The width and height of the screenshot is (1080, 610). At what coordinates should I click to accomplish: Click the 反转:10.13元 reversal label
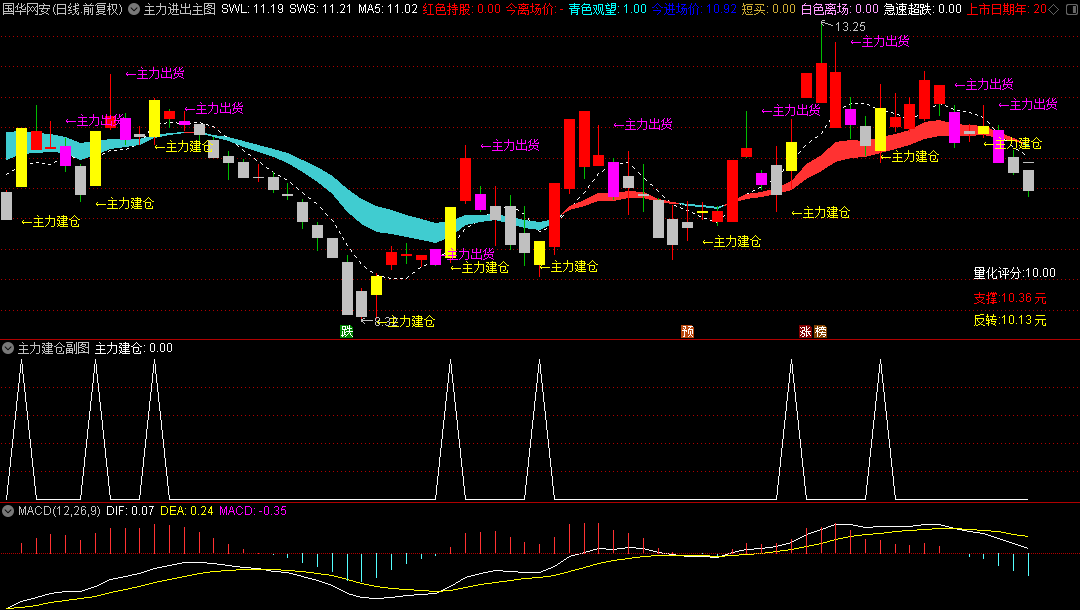[1010, 320]
